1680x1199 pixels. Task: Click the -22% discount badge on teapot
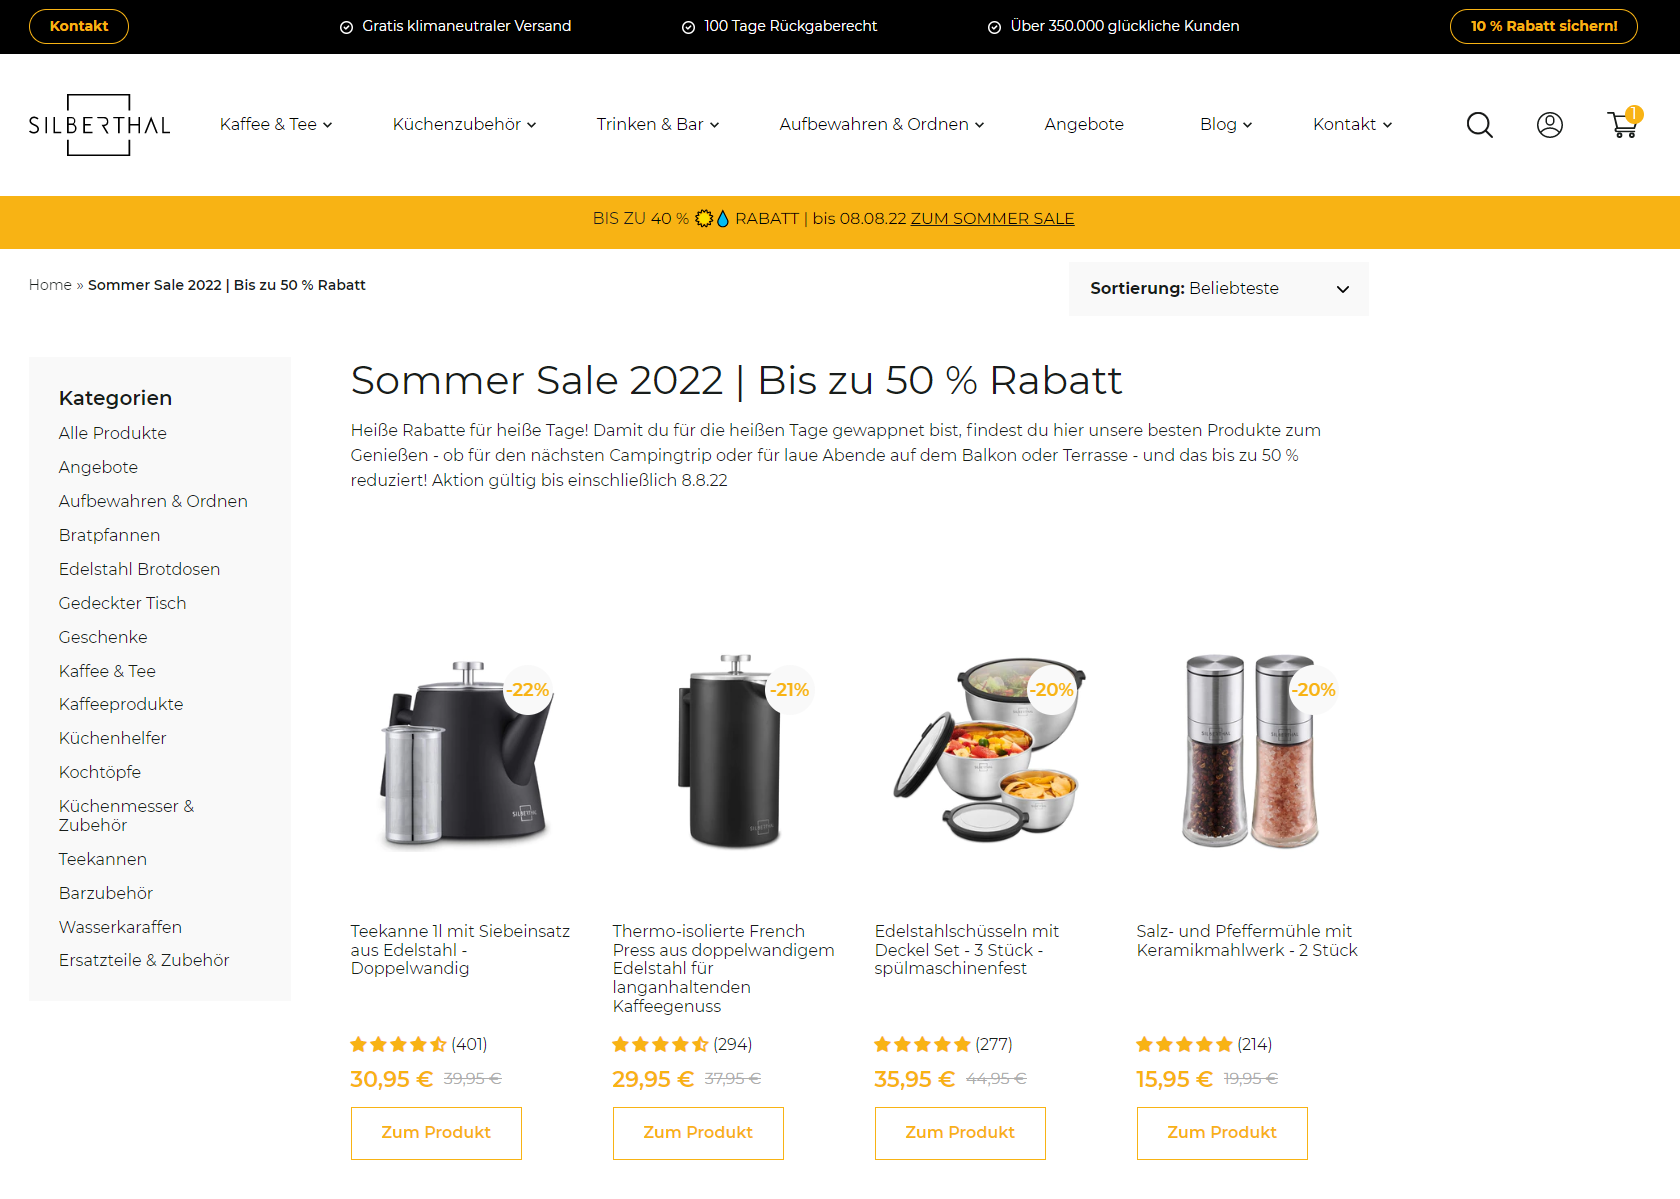[x=527, y=690]
